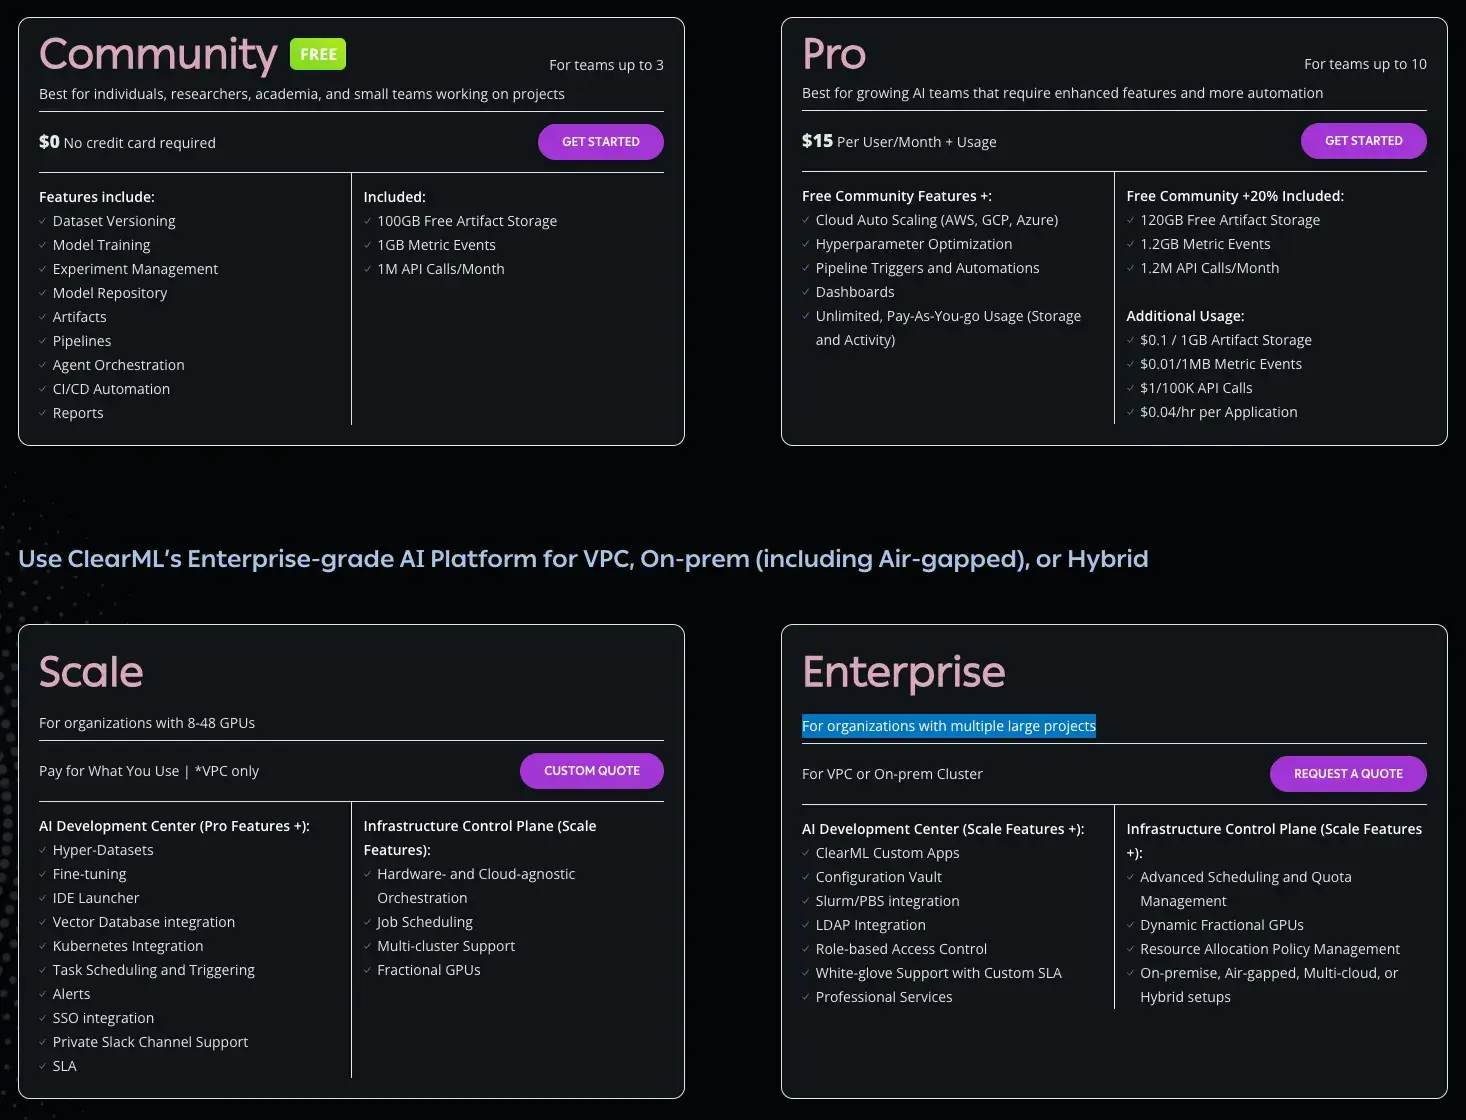Click Get Started in Pro plan
Viewport: 1466px width, 1120px height.
click(1363, 141)
